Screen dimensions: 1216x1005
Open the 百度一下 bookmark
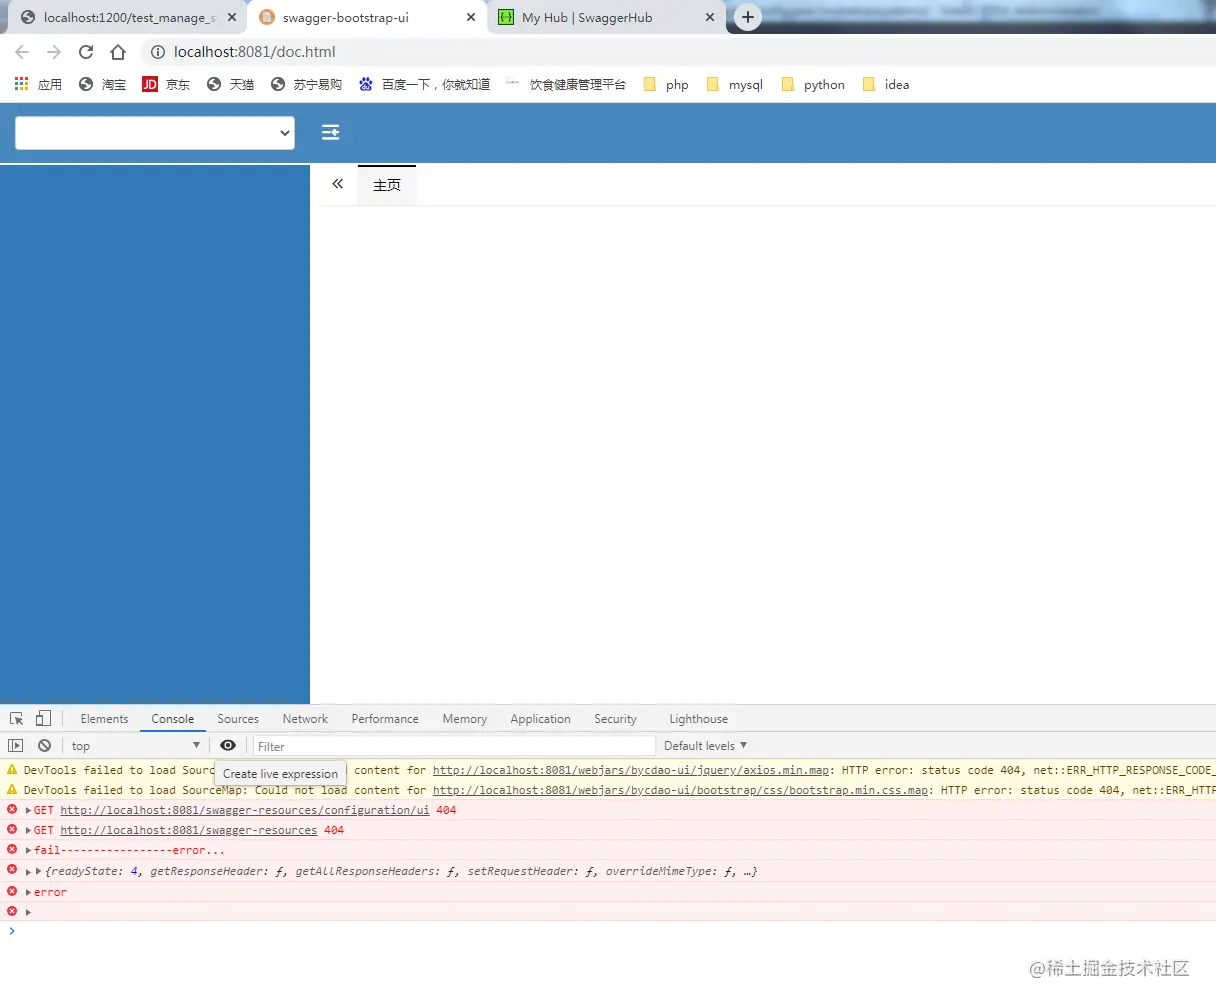(x=424, y=84)
